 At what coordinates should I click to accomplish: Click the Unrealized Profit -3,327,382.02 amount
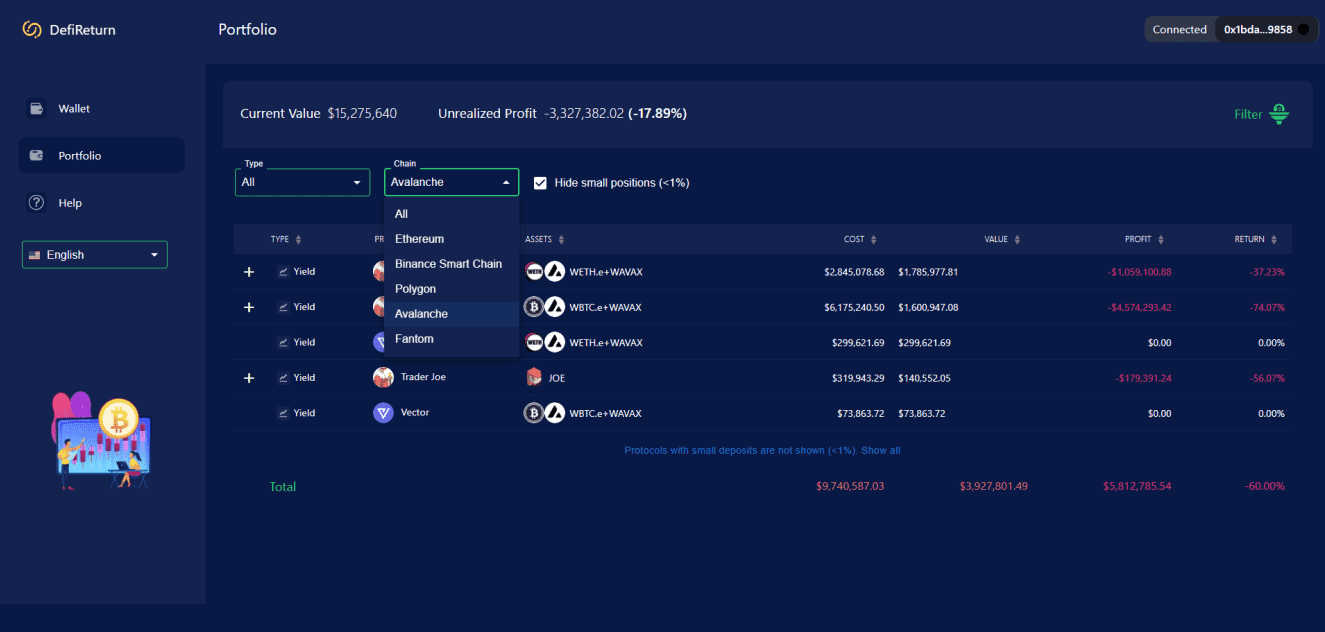[584, 114]
